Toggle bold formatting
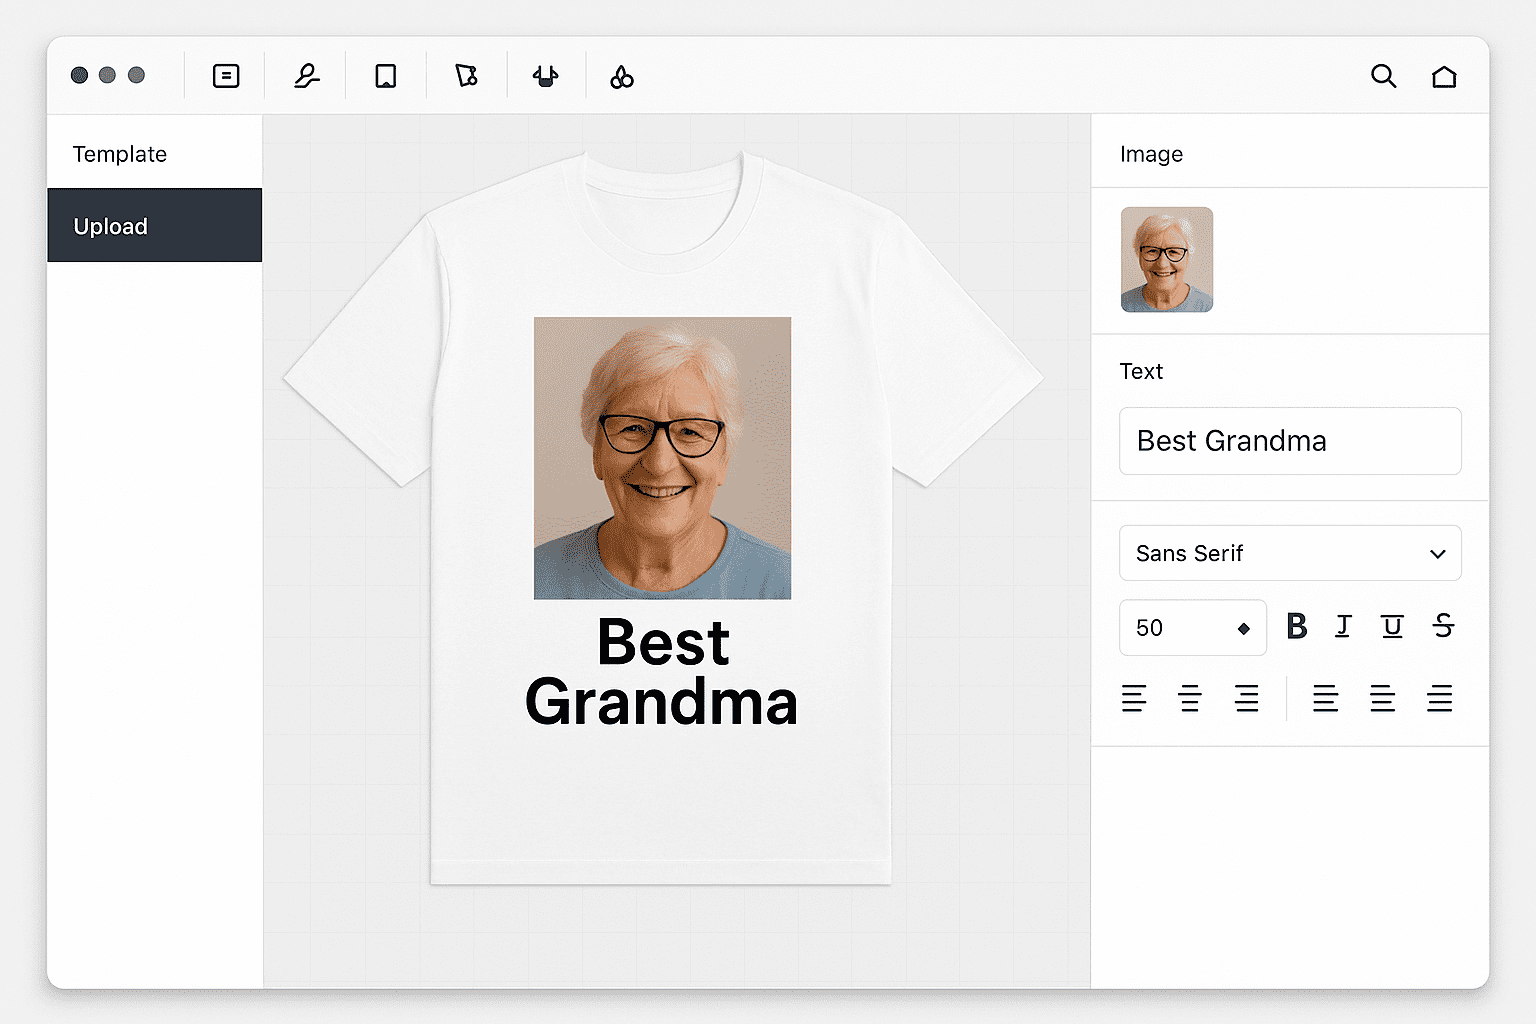This screenshot has height=1024, width=1536. 1297,627
